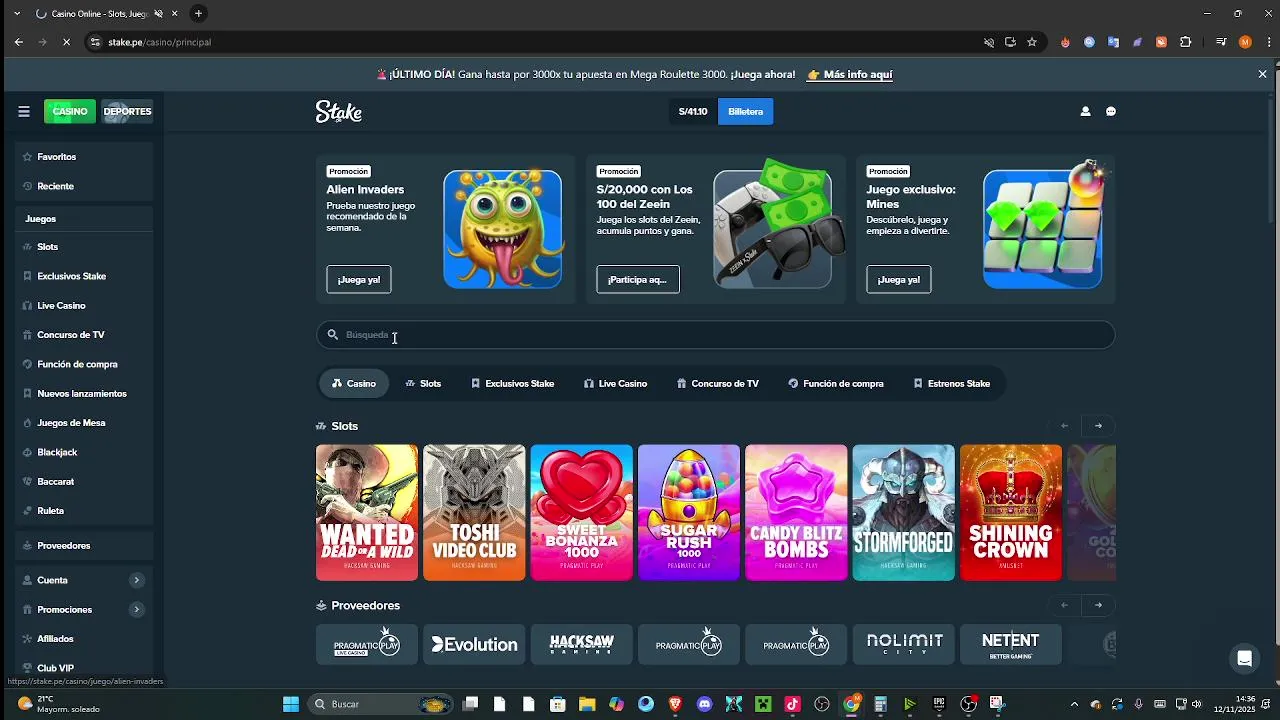Select the Estrenos Stake tab

pyautogui.click(x=951, y=384)
